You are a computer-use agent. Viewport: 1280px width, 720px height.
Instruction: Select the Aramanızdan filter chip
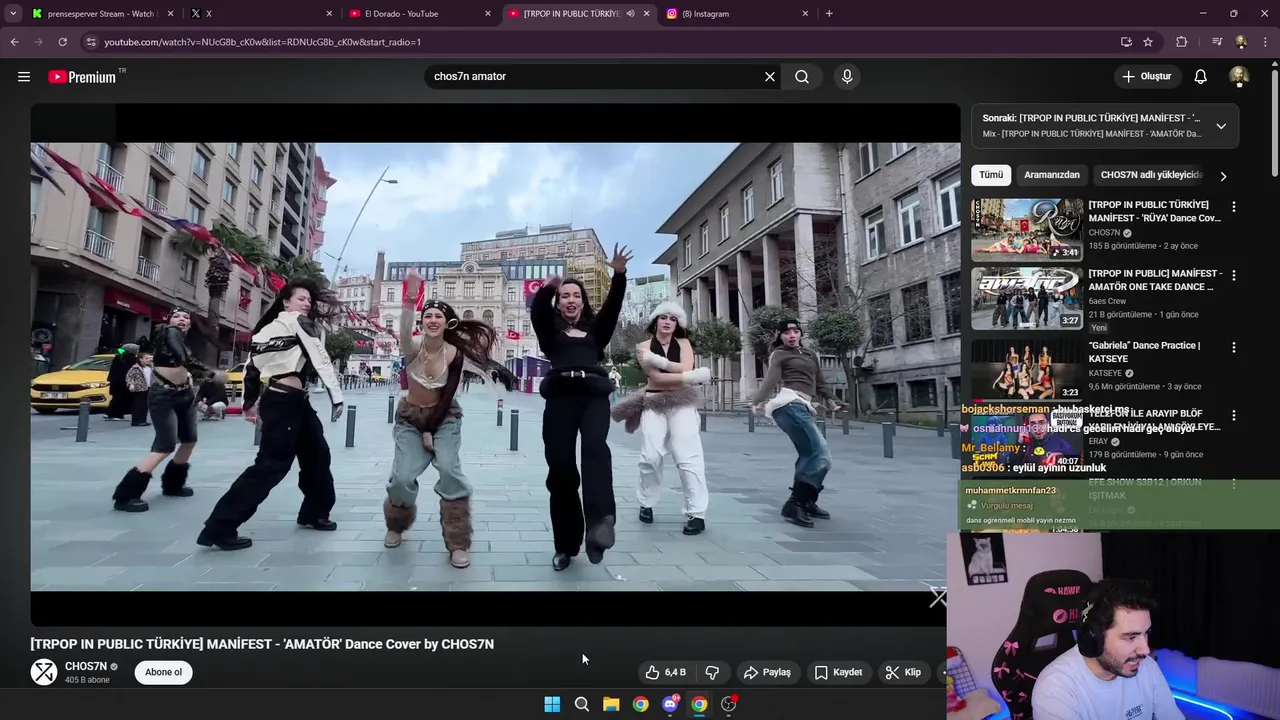(x=1052, y=175)
